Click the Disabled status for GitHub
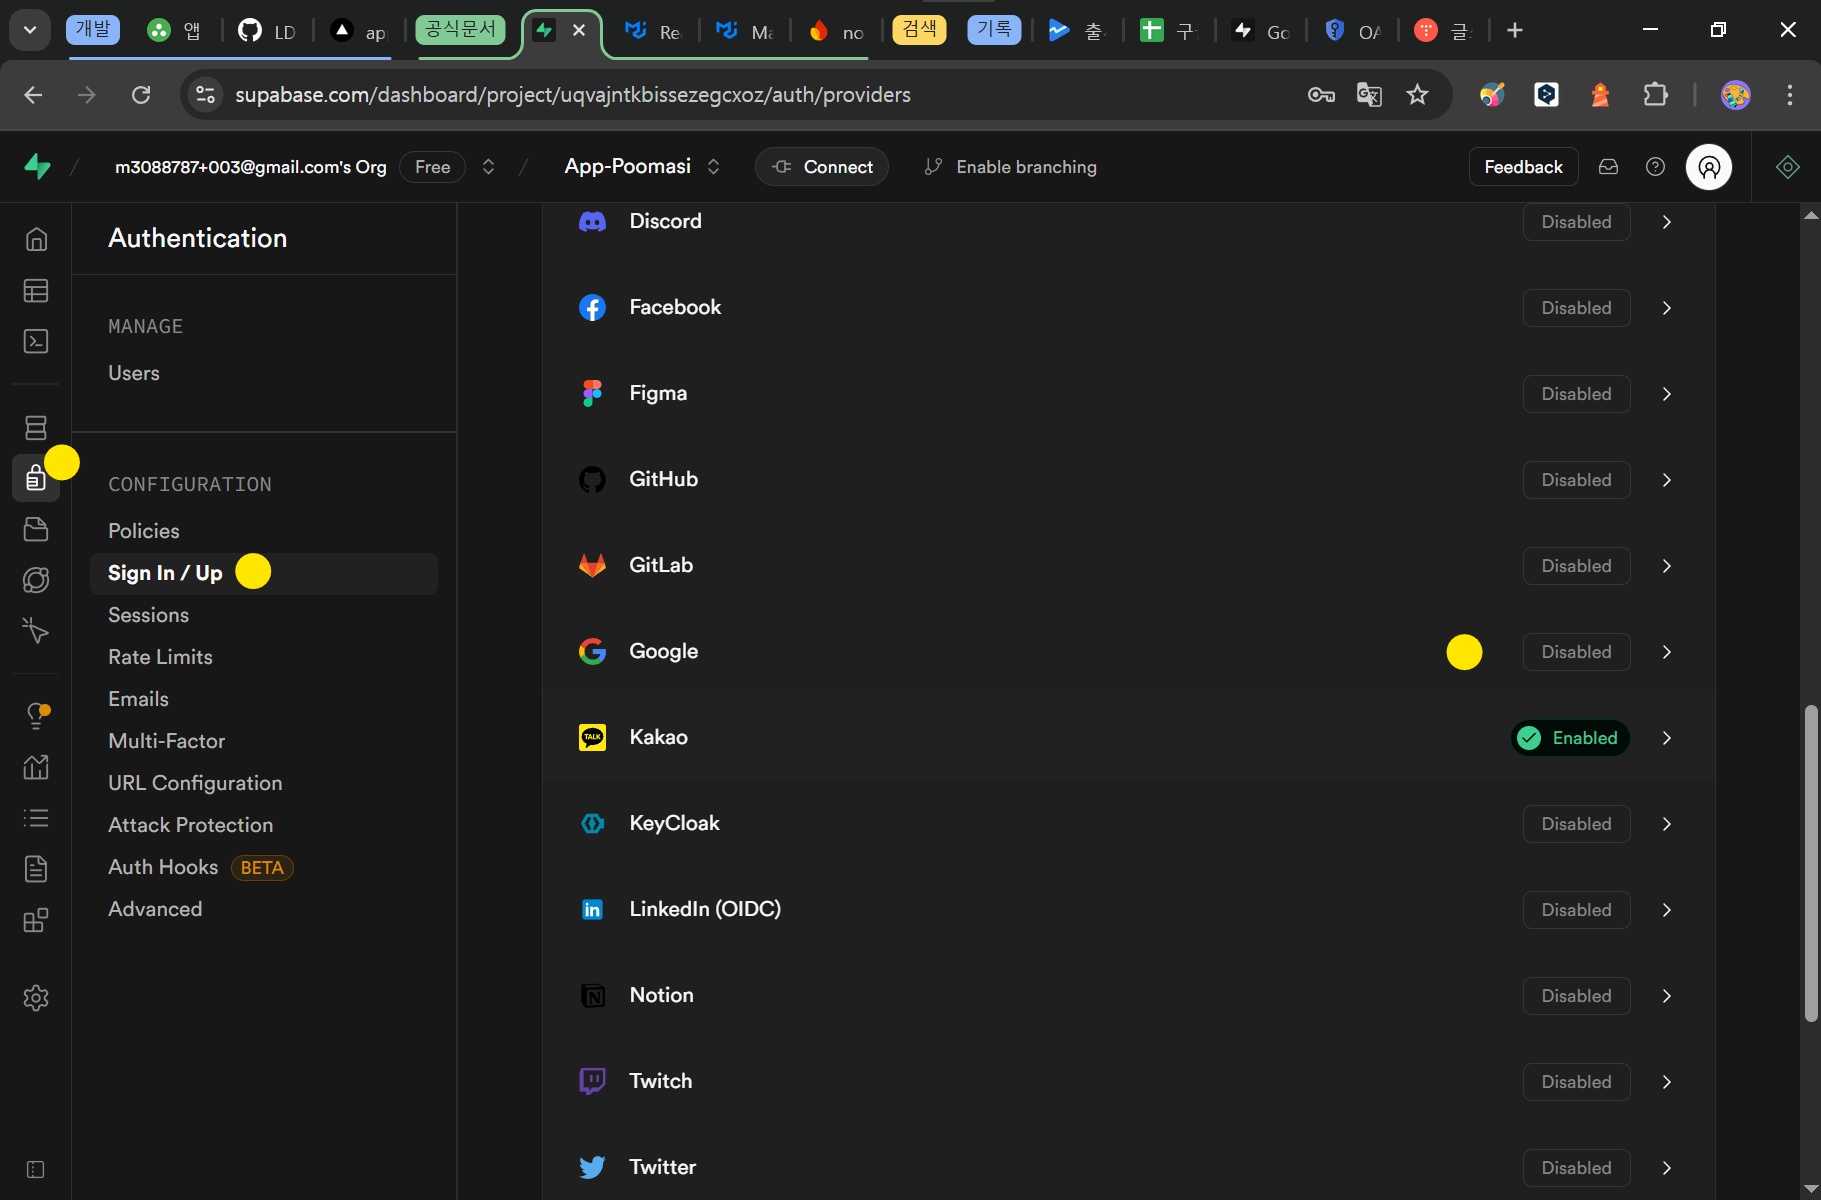 1576,480
